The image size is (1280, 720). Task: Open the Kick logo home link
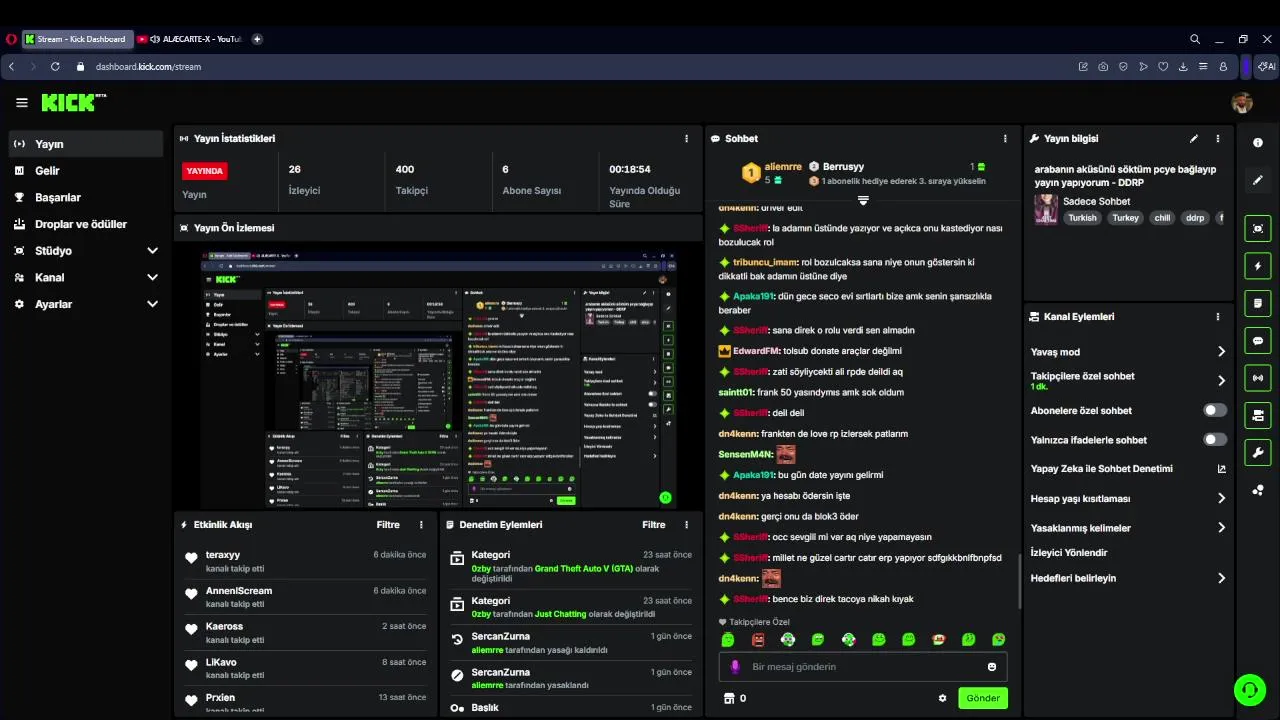pyautogui.click(x=74, y=102)
